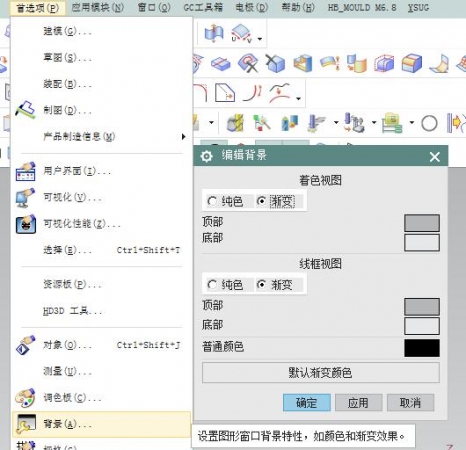Select 渐变 under 着色视图

[276, 201]
